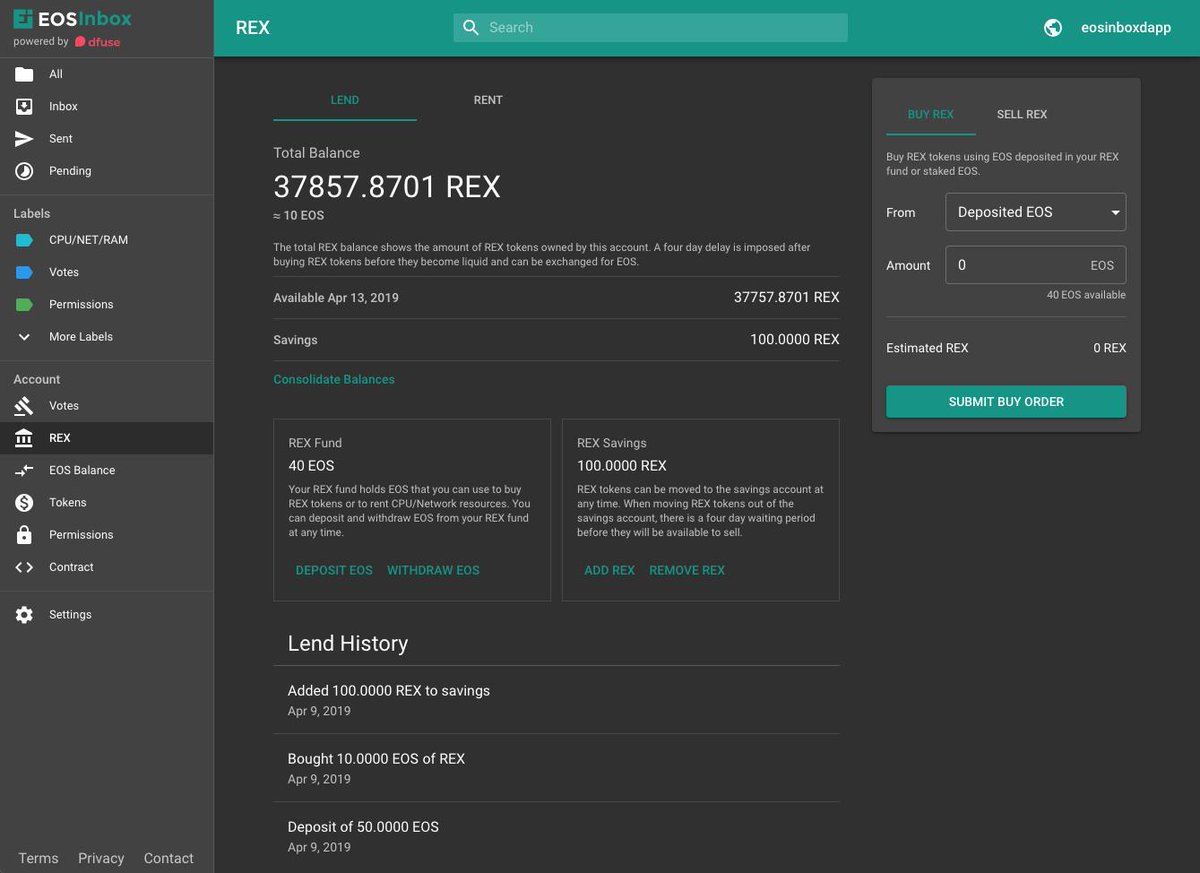Click the EOS Inbox logo icon
1200x873 pixels.
(x=24, y=19)
